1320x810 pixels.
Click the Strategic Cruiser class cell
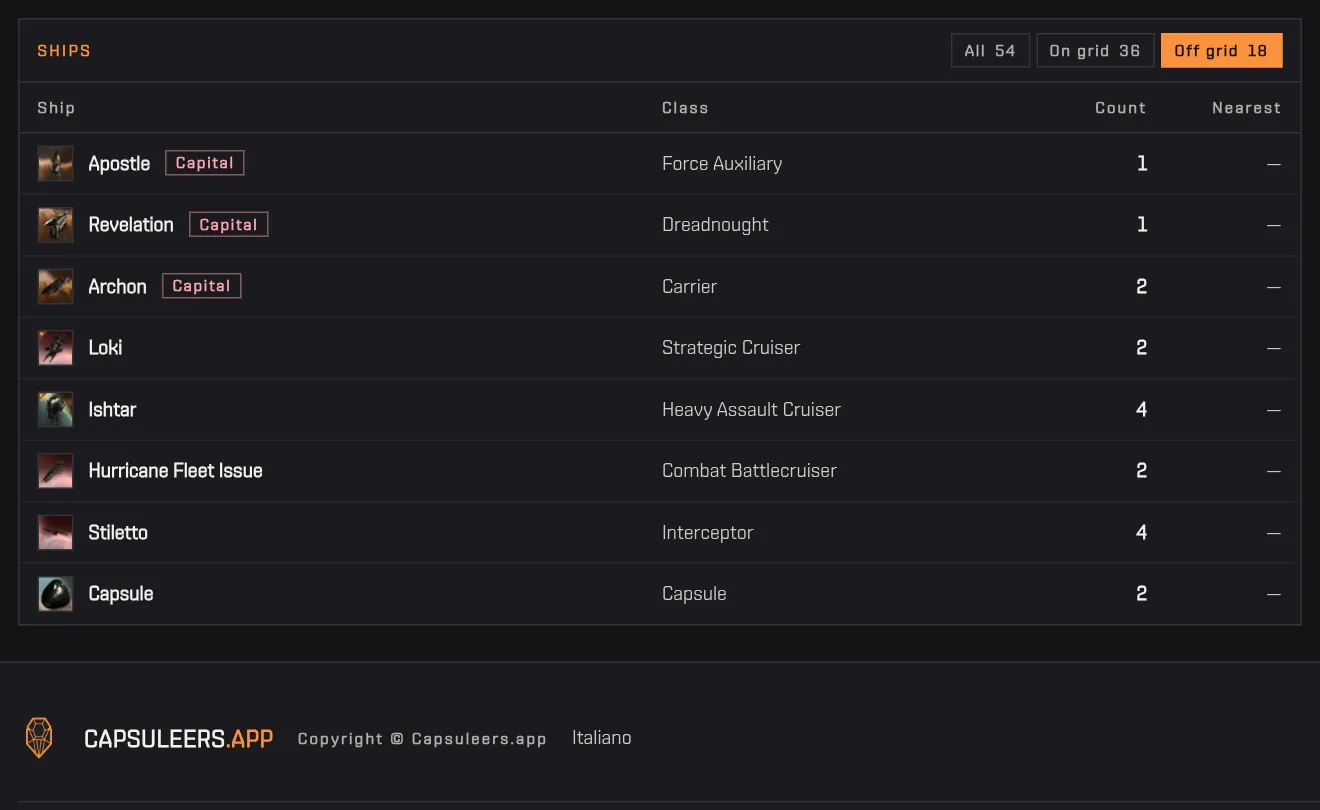731,348
